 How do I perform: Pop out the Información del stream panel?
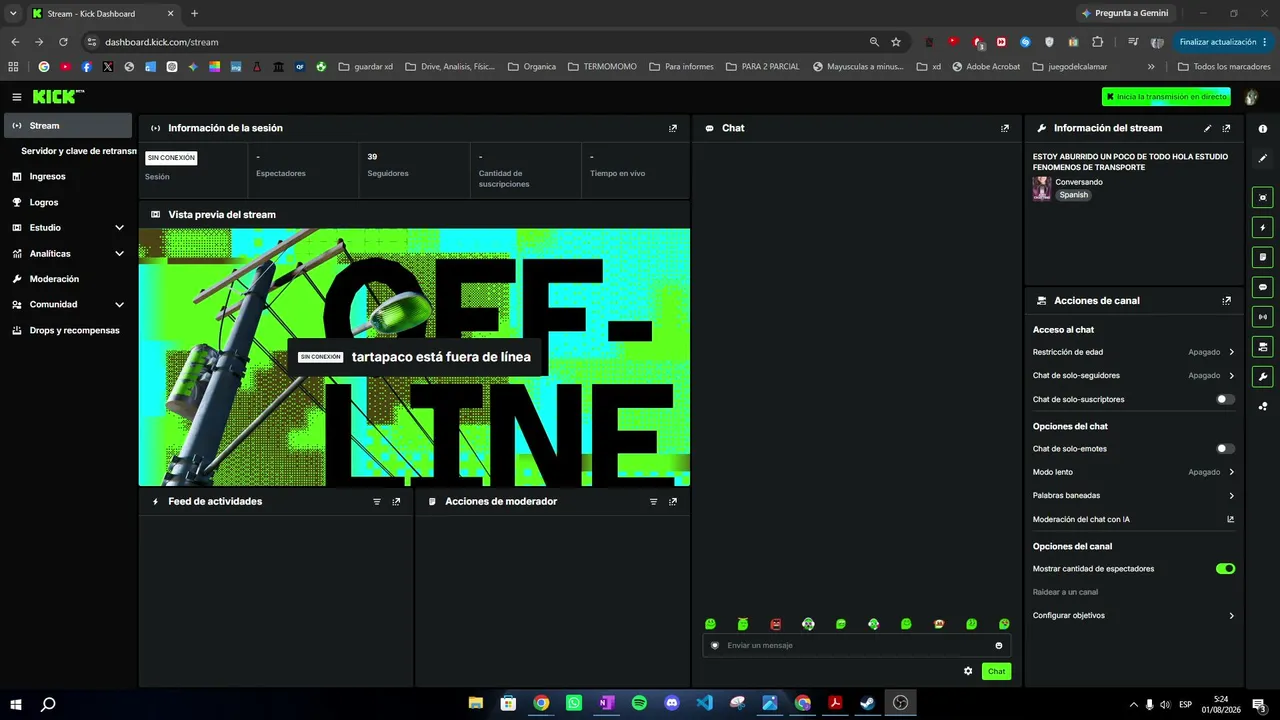pos(1226,128)
